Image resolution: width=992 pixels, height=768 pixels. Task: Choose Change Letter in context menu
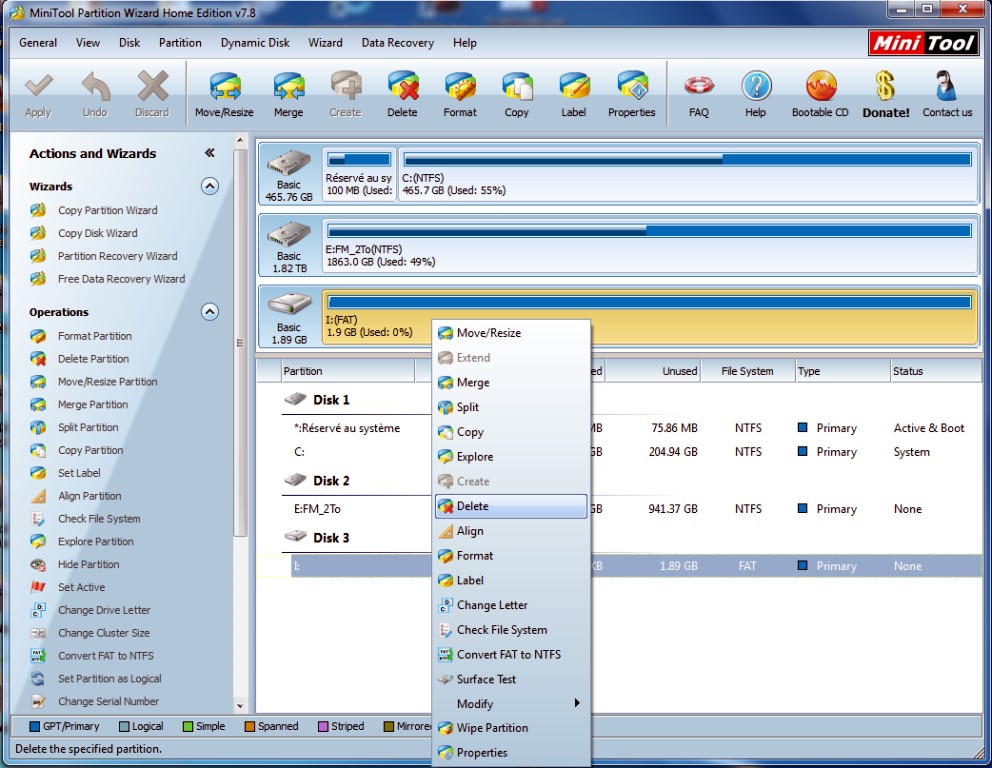pyautogui.click(x=511, y=605)
